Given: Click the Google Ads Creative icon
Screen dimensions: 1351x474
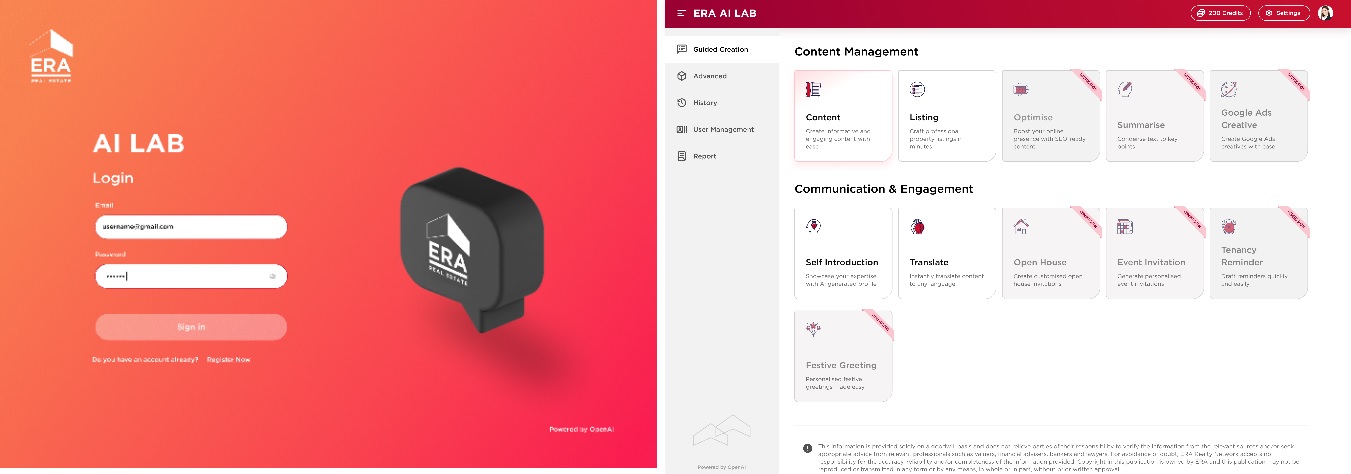Looking at the screenshot, I should pyautogui.click(x=1229, y=90).
